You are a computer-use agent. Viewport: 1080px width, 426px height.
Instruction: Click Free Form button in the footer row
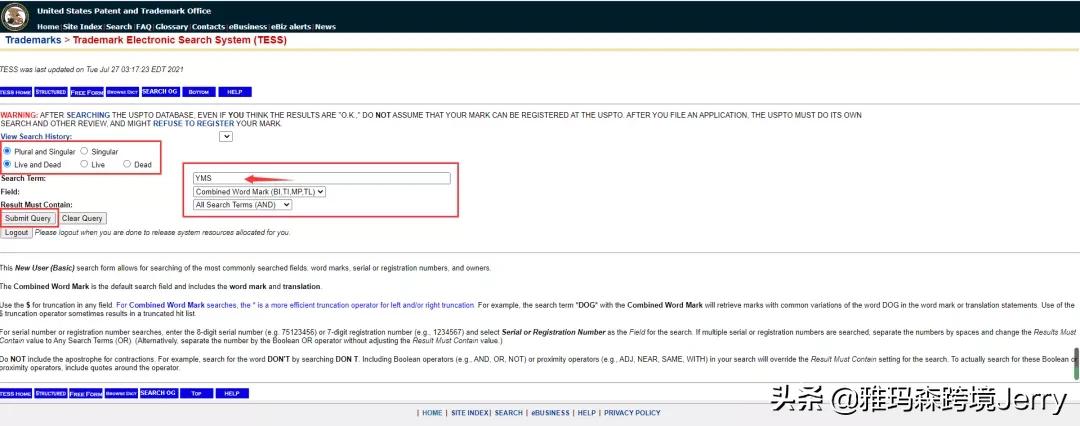pos(87,393)
